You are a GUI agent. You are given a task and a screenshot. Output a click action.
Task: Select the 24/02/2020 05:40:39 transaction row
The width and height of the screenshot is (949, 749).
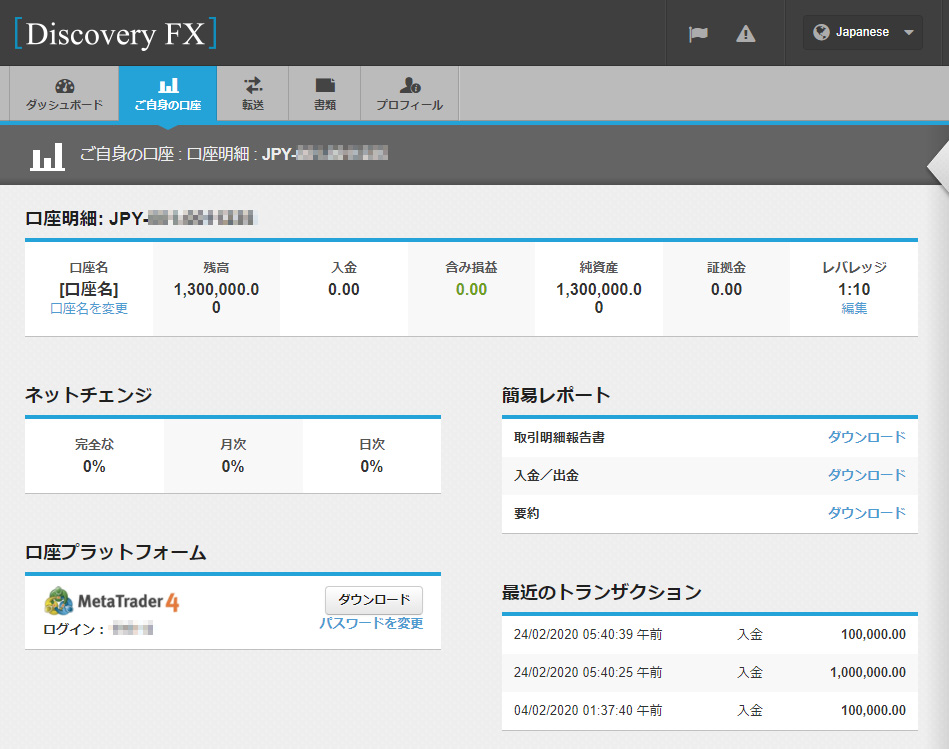coord(709,635)
